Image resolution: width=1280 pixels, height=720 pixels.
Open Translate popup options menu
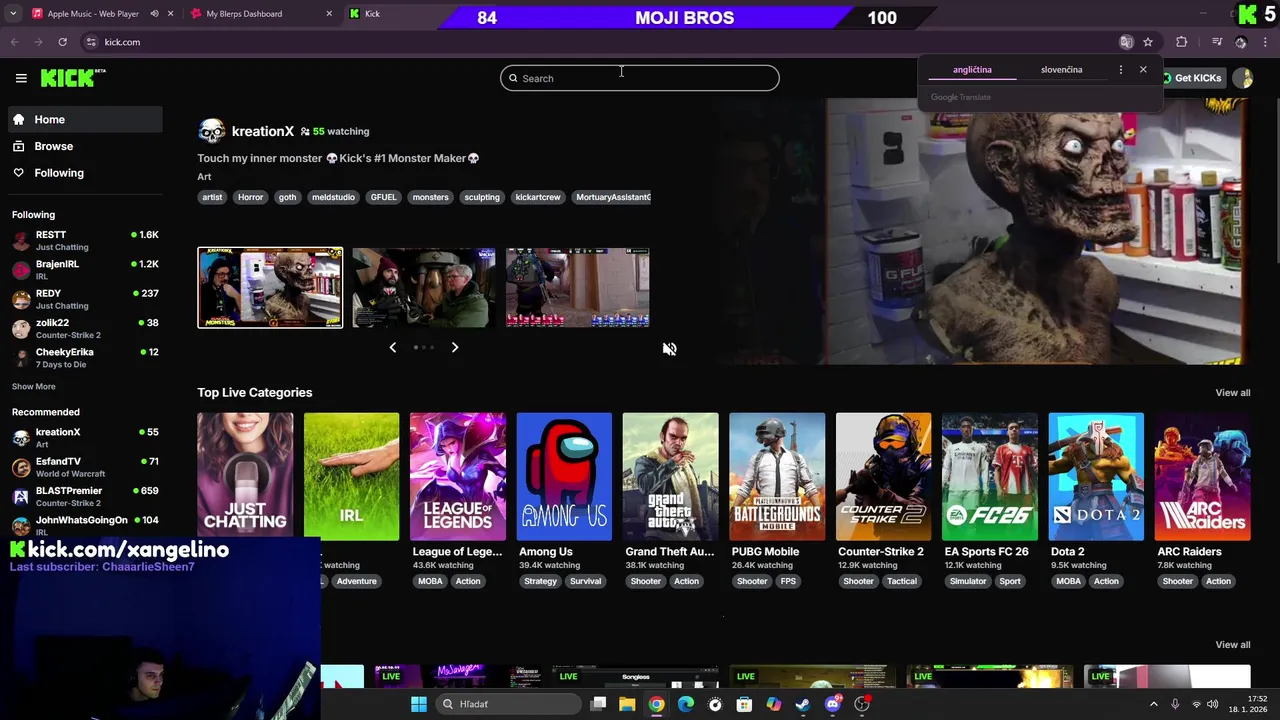coord(1120,70)
